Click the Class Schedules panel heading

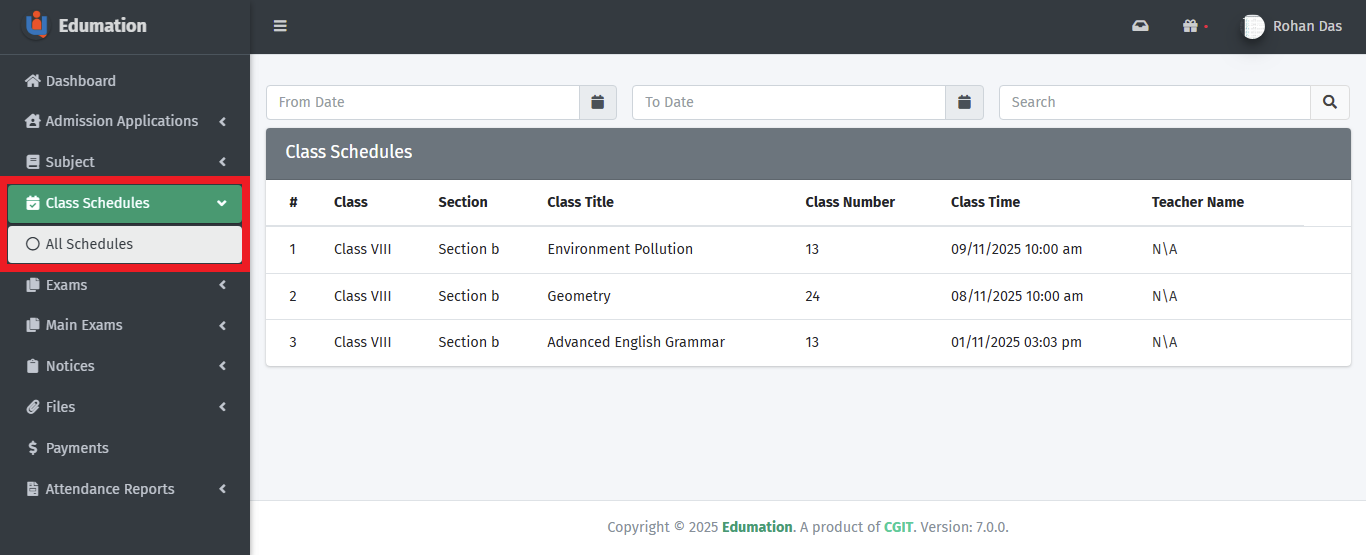coord(349,152)
